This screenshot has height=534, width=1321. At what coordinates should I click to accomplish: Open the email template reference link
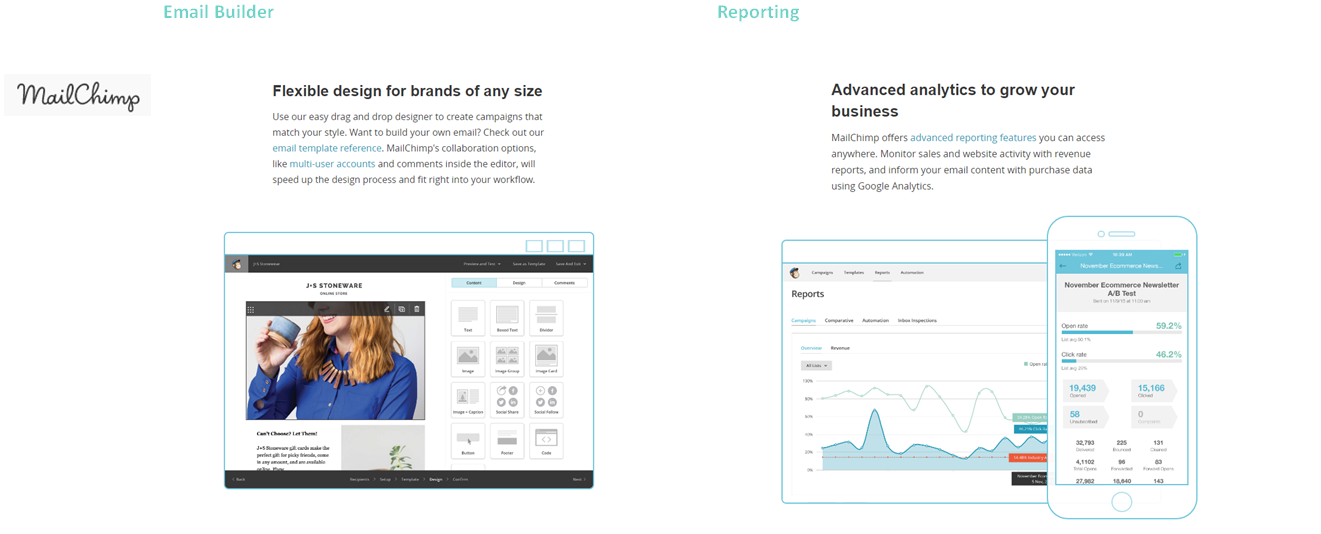coord(327,148)
